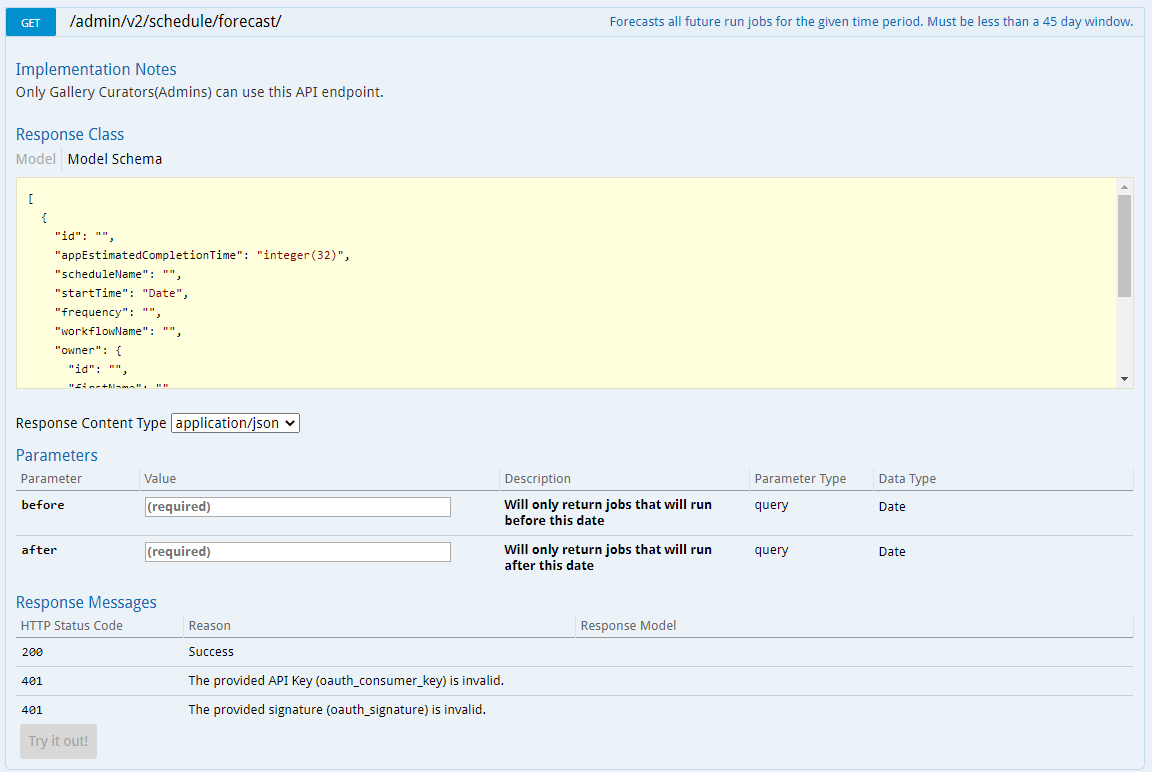Collapse the /admin/v2/schedule/forecast/ operation
Viewport: 1152px width, 772px height.
pyautogui.click(x=176, y=21)
